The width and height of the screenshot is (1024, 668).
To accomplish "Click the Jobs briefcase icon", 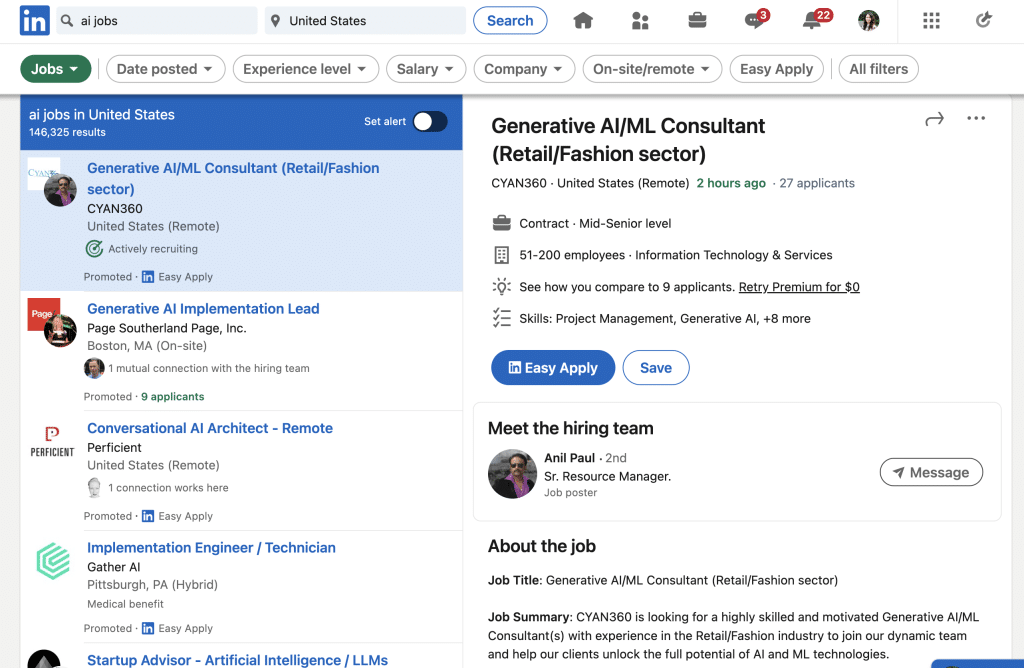I will pos(697,21).
